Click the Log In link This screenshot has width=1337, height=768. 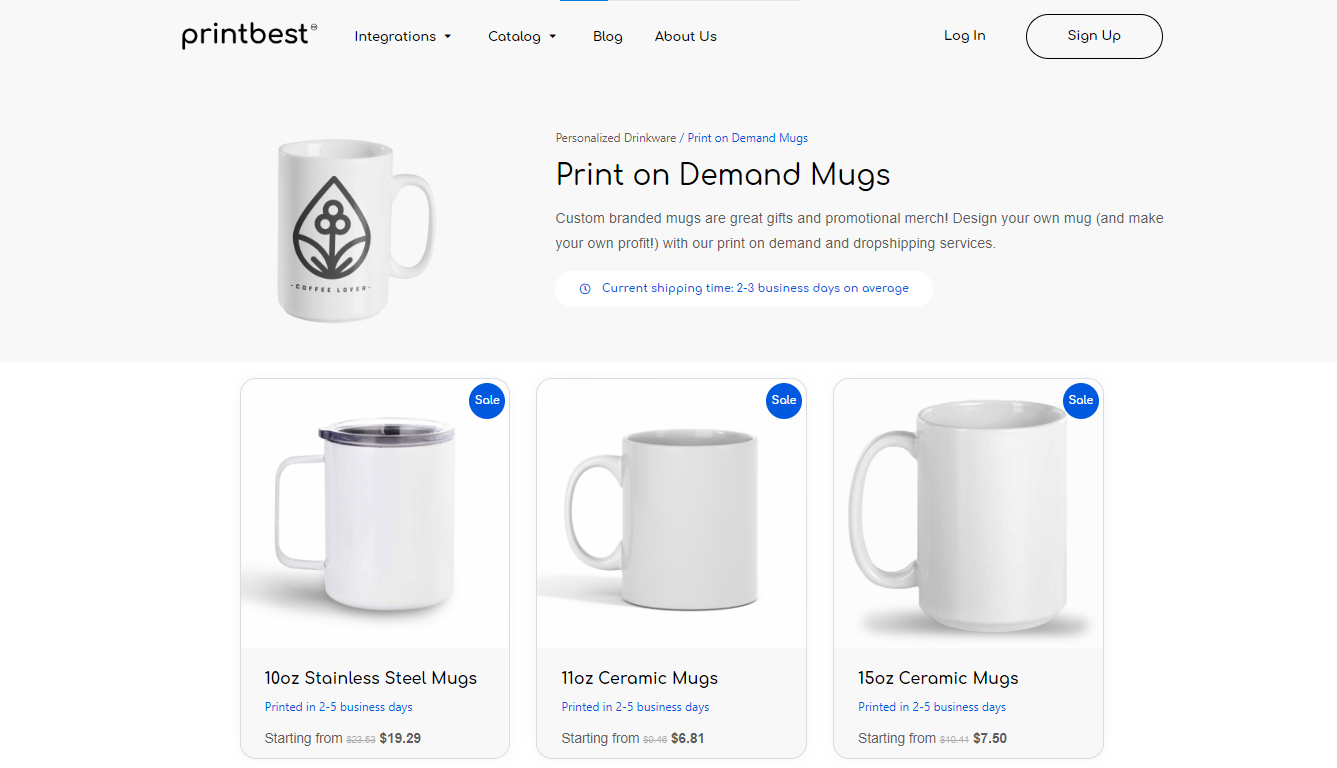pyautogui.click(x=965, y=35)
